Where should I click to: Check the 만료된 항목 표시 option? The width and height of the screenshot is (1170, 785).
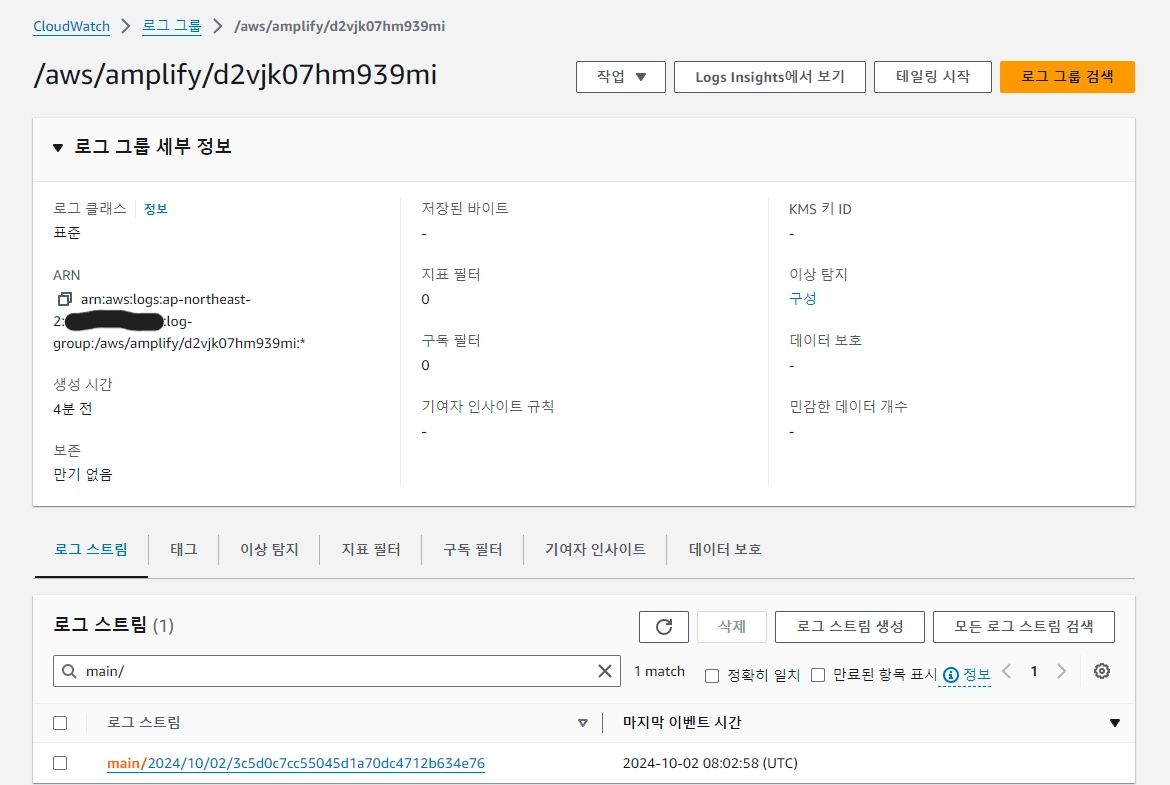tap(817, 674)
